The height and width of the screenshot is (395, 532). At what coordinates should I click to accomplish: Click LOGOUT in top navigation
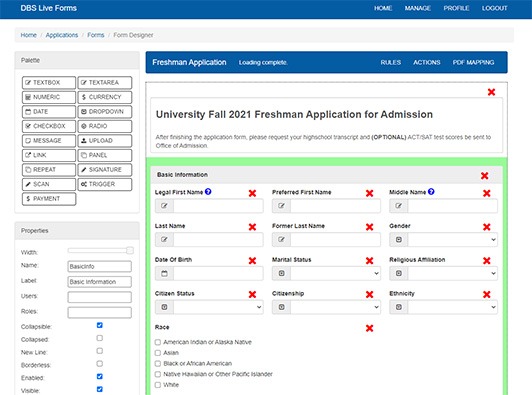click(494, 8)
